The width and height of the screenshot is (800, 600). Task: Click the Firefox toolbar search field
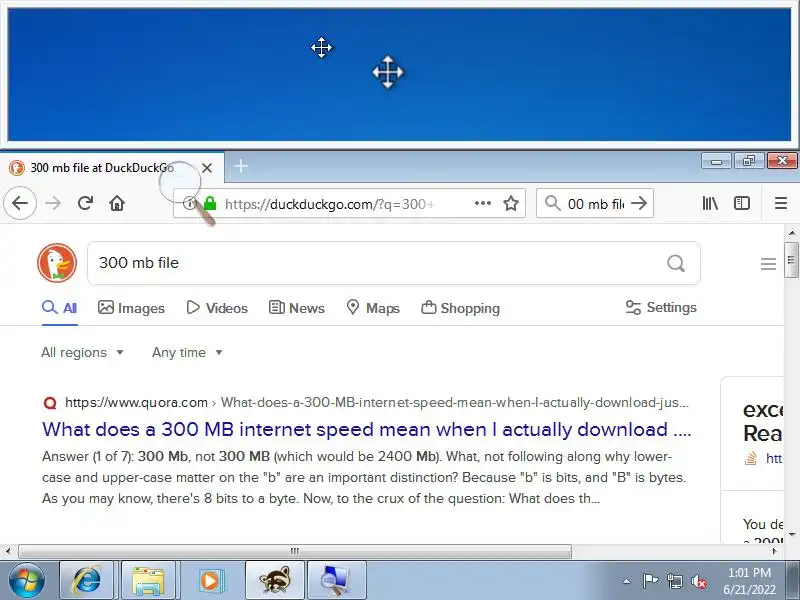click(x=595, y=204)
